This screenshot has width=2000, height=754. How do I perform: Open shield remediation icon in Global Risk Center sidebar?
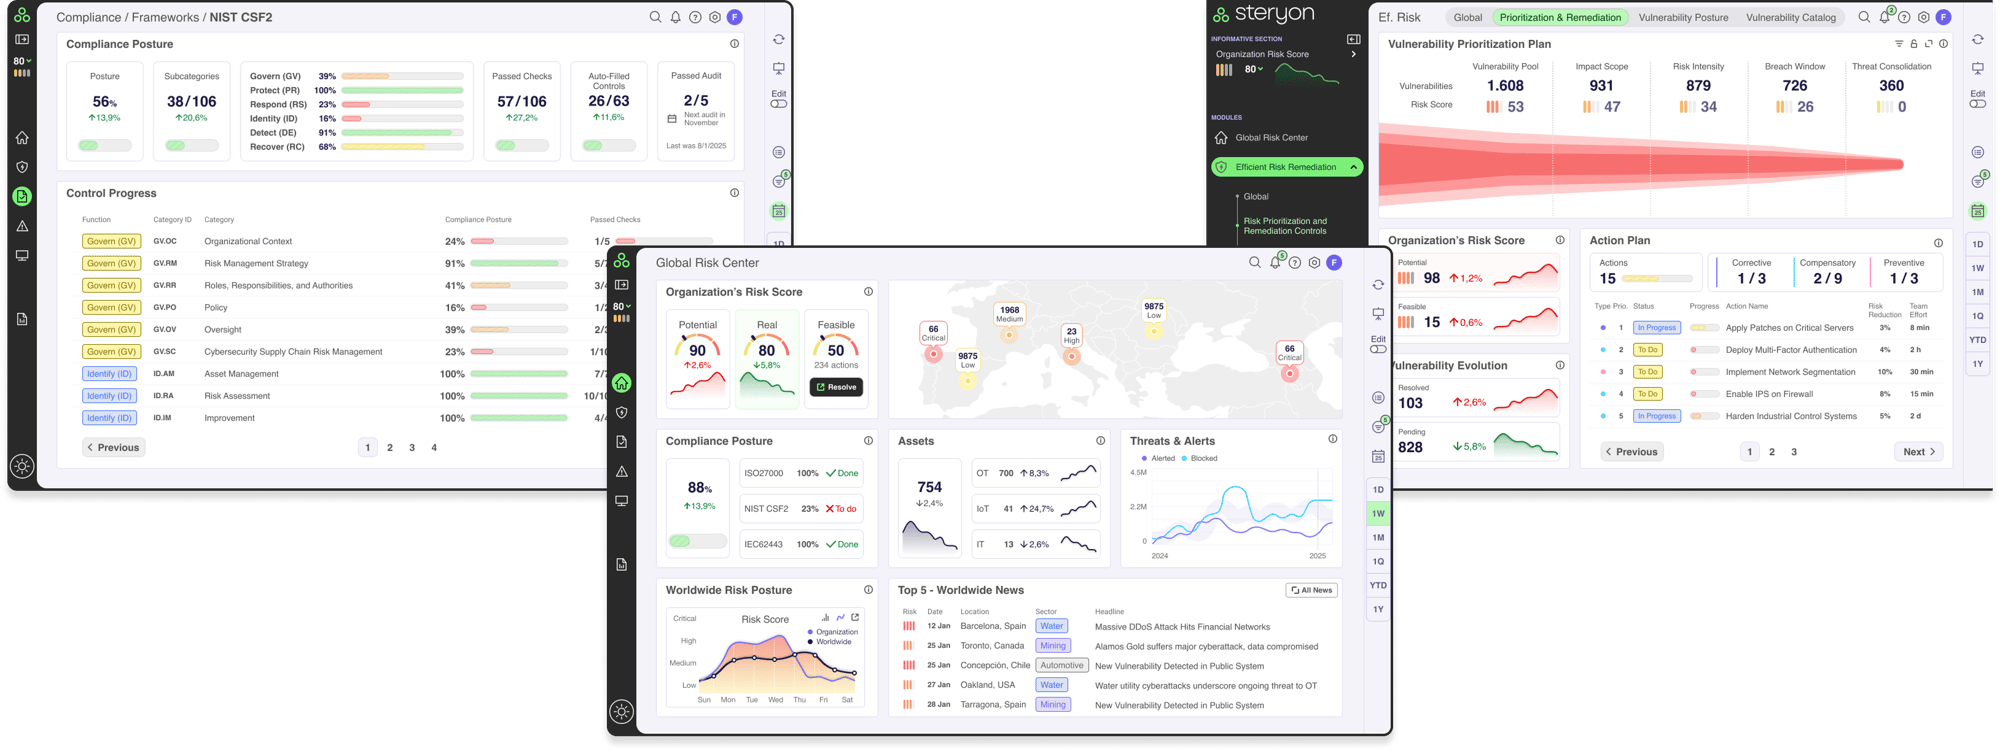point(622,412)
